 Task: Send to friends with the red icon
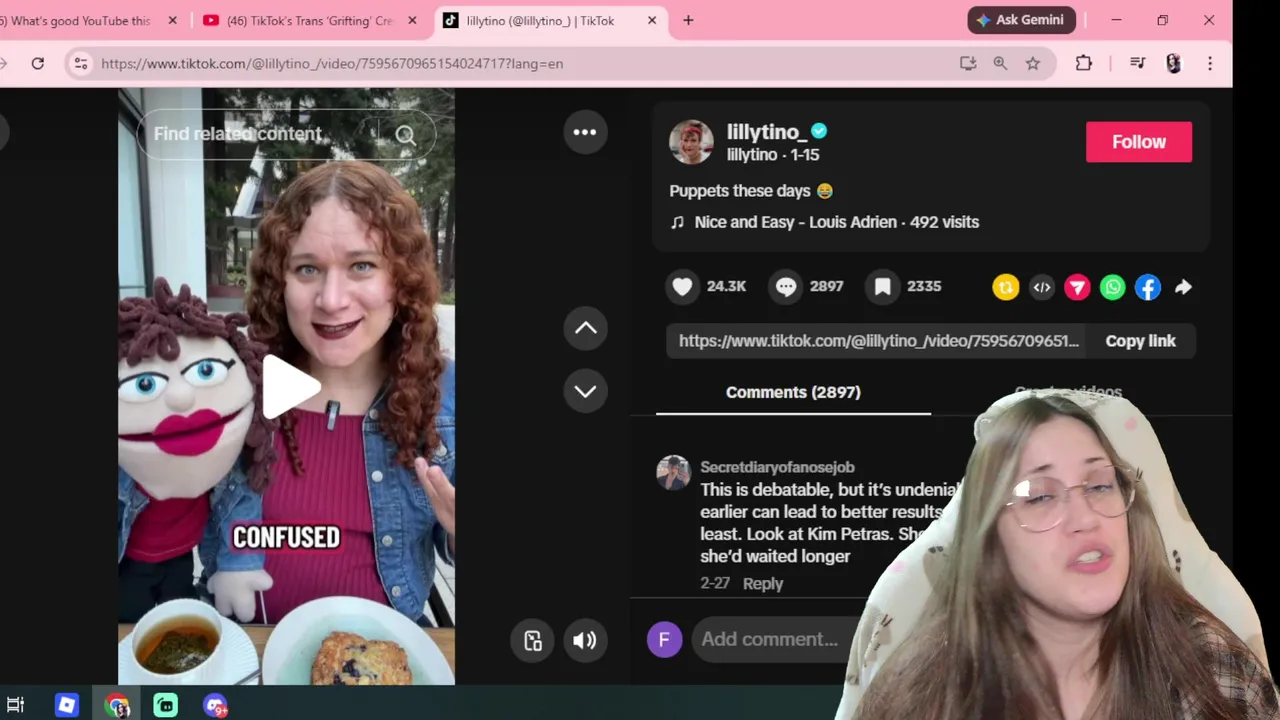point(1077,287)
